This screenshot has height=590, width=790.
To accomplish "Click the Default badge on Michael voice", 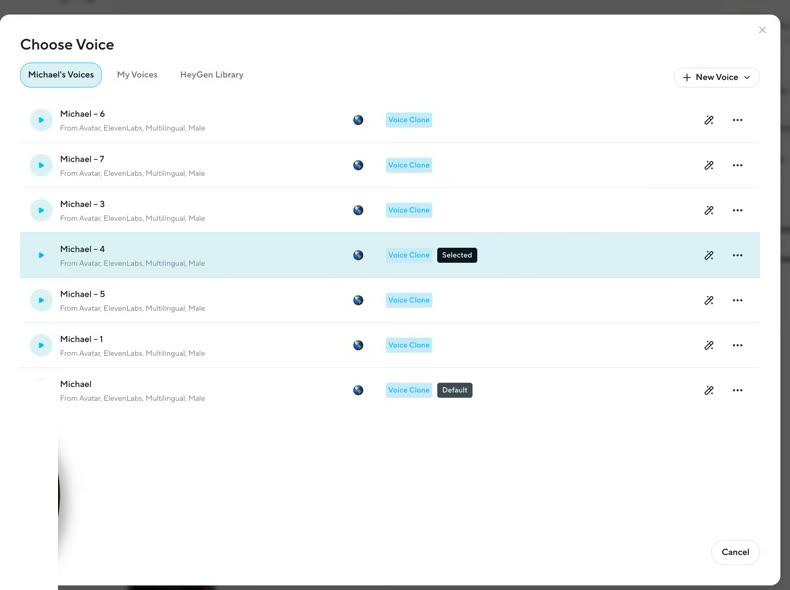I will point(454,390).
